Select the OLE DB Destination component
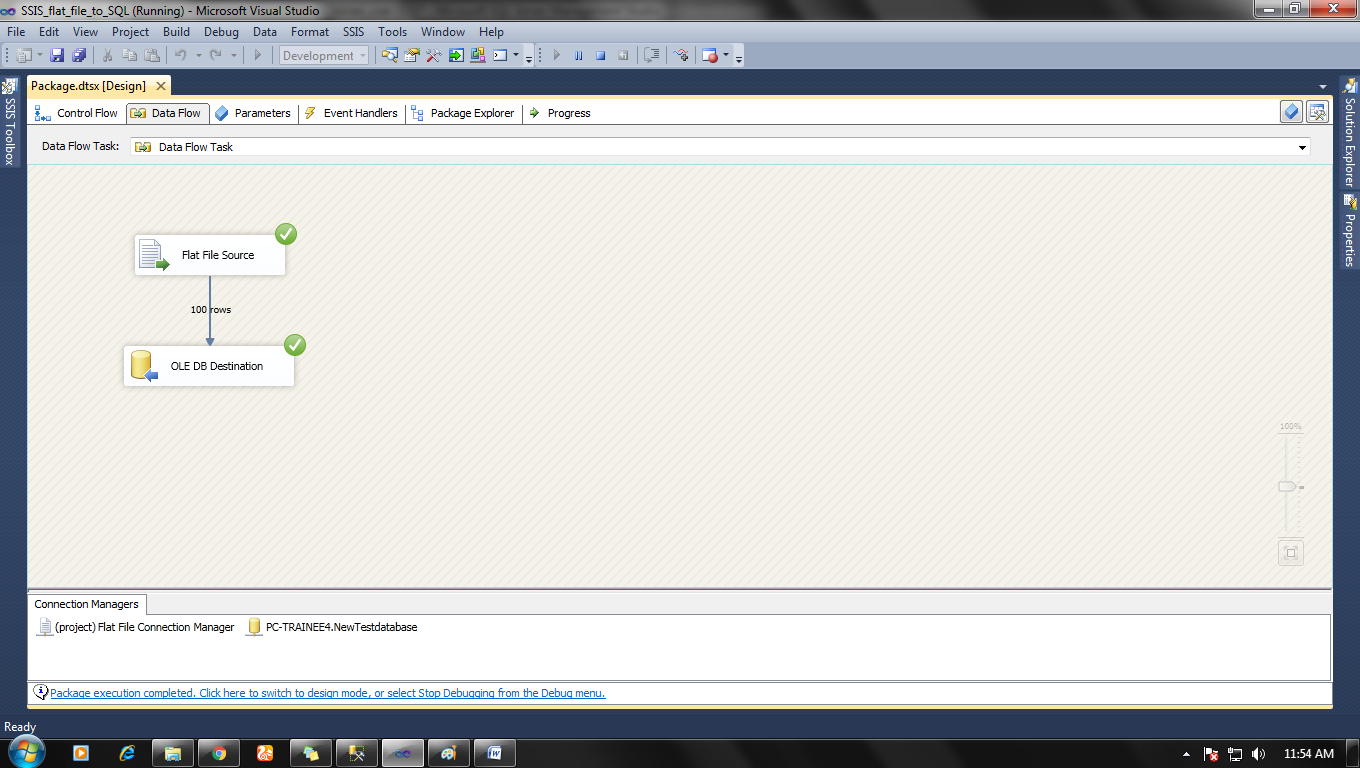This screenshot has width=1360, height=768. pyautogui.click(x=209, y=366)
